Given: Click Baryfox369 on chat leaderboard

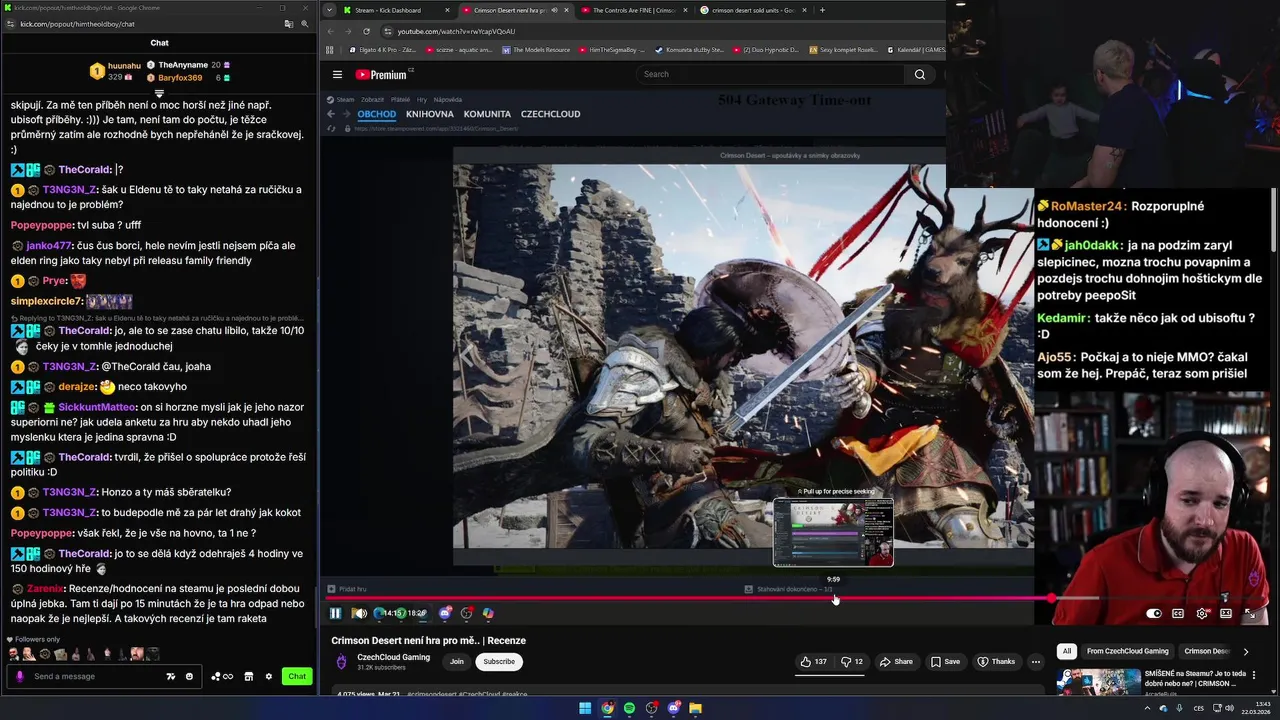Looking at the screenshot, I should pos(180,78).
